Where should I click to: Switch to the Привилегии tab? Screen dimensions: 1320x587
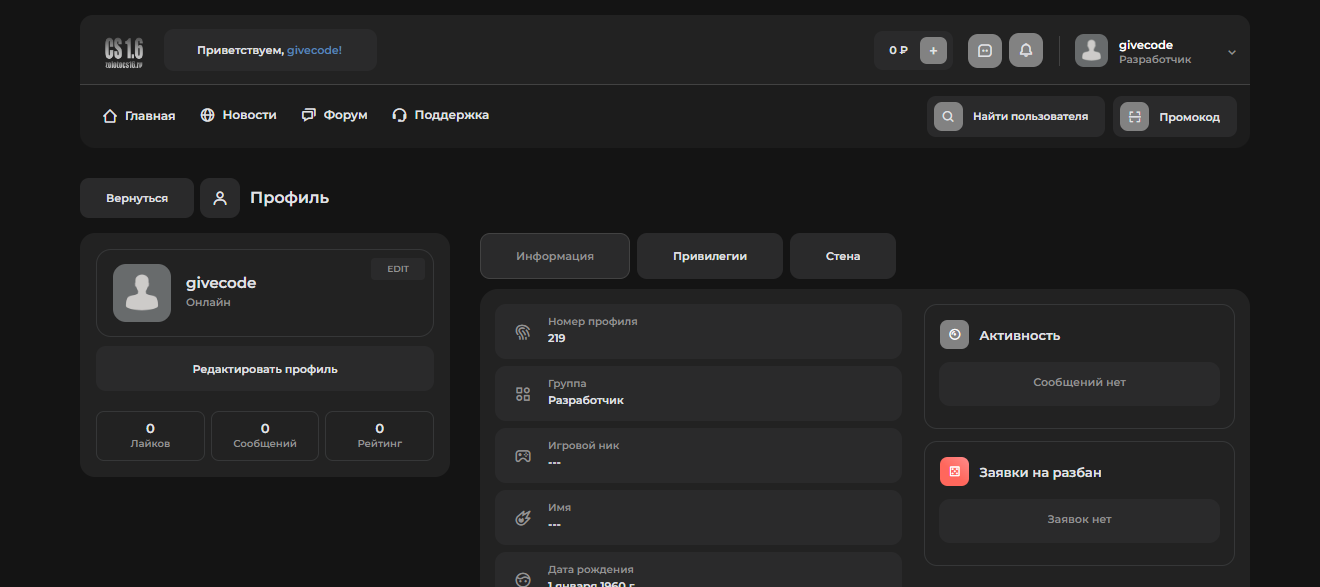[710, 256]
